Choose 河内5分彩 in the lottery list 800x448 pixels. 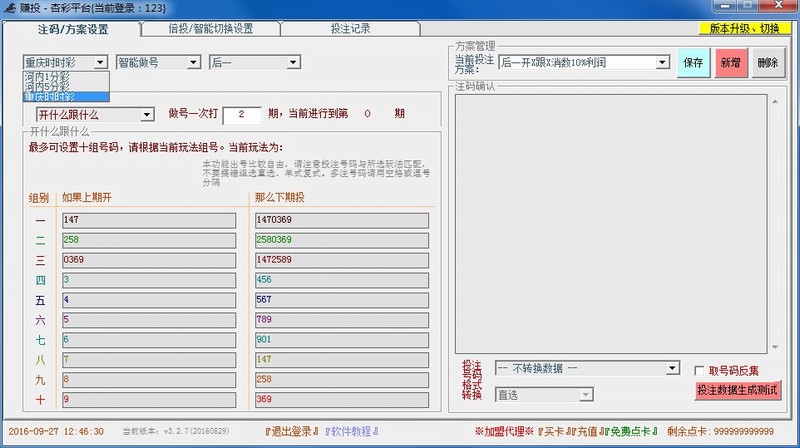coord(47,87)
